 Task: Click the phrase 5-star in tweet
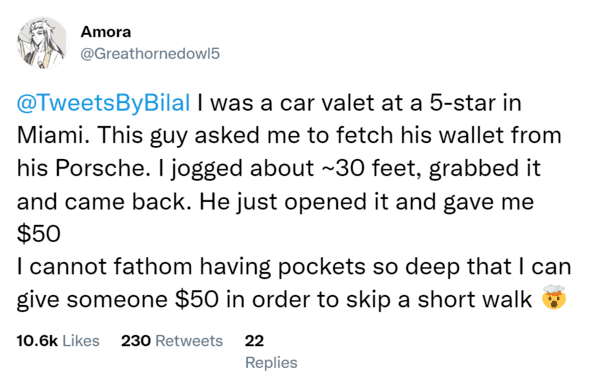pos(462,103)
